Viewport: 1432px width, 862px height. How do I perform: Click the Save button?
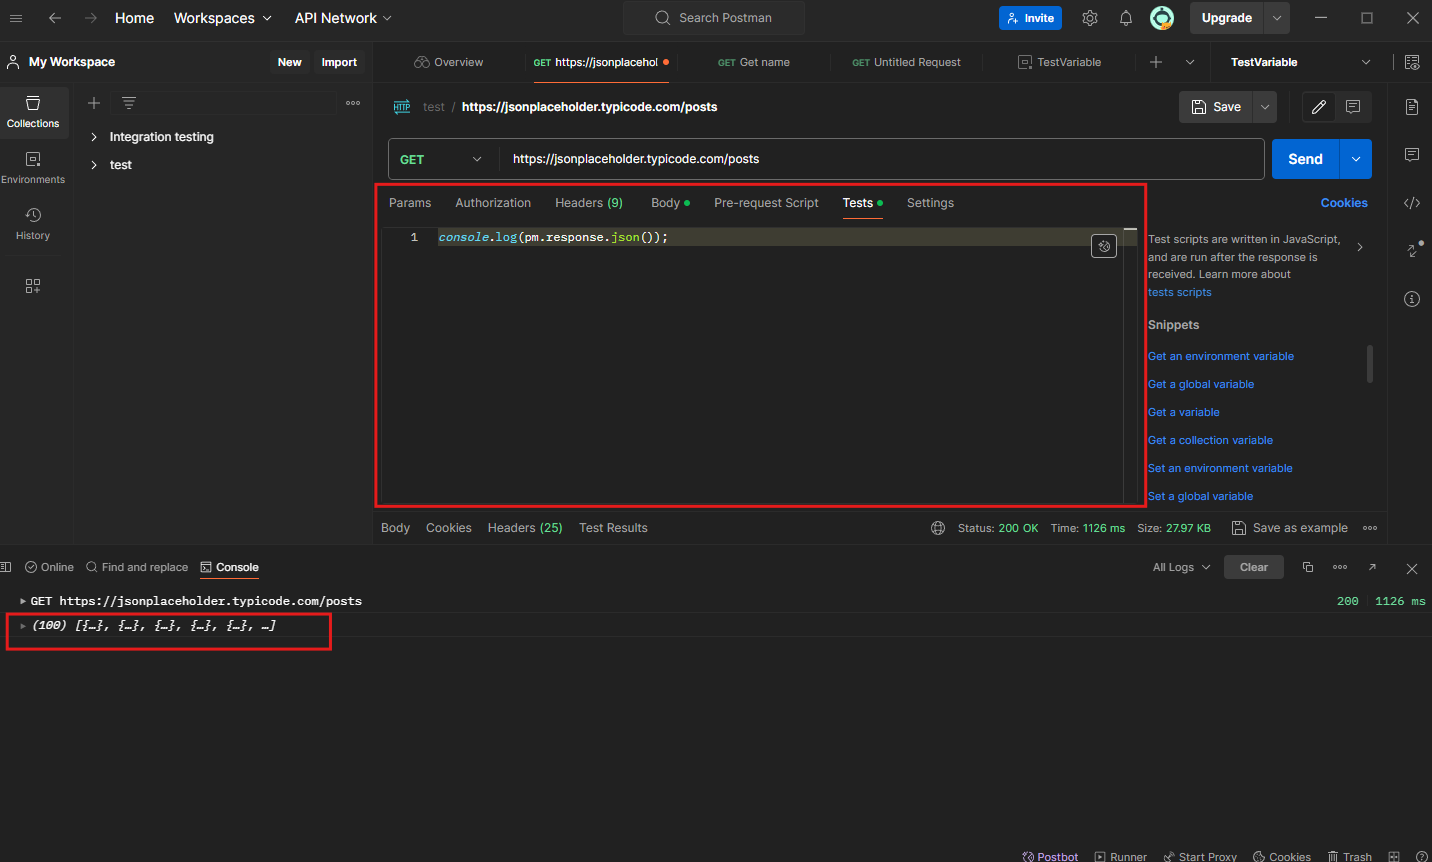click(1216, 107)
